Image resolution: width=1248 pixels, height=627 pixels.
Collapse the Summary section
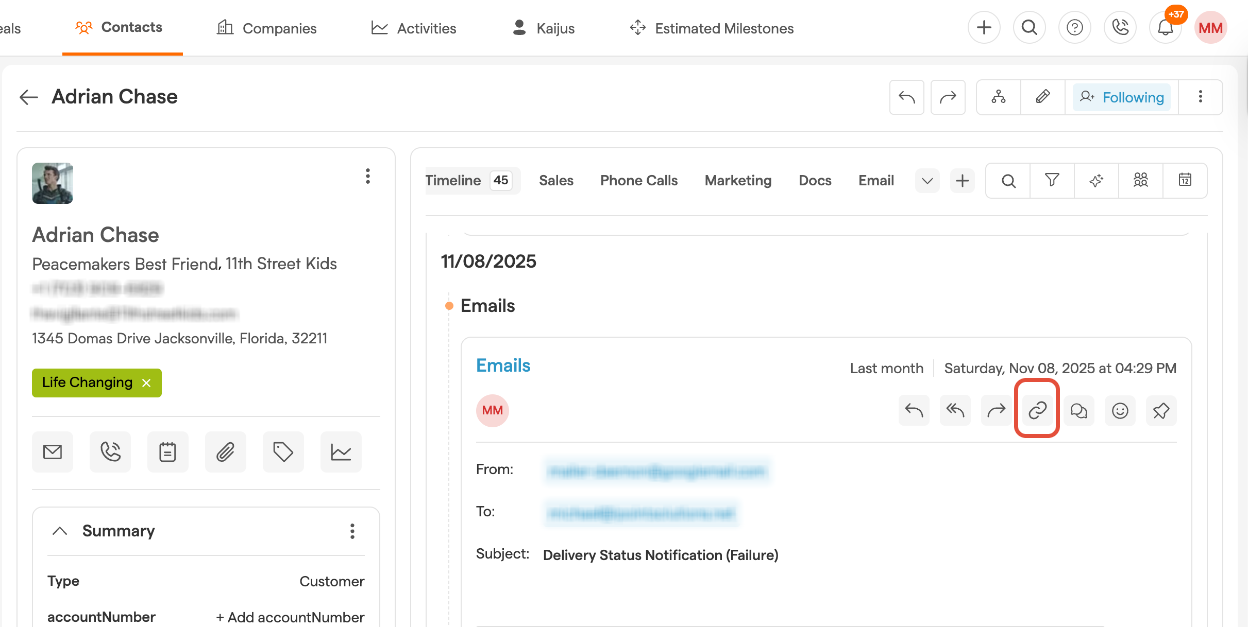(x=60, y=531)
